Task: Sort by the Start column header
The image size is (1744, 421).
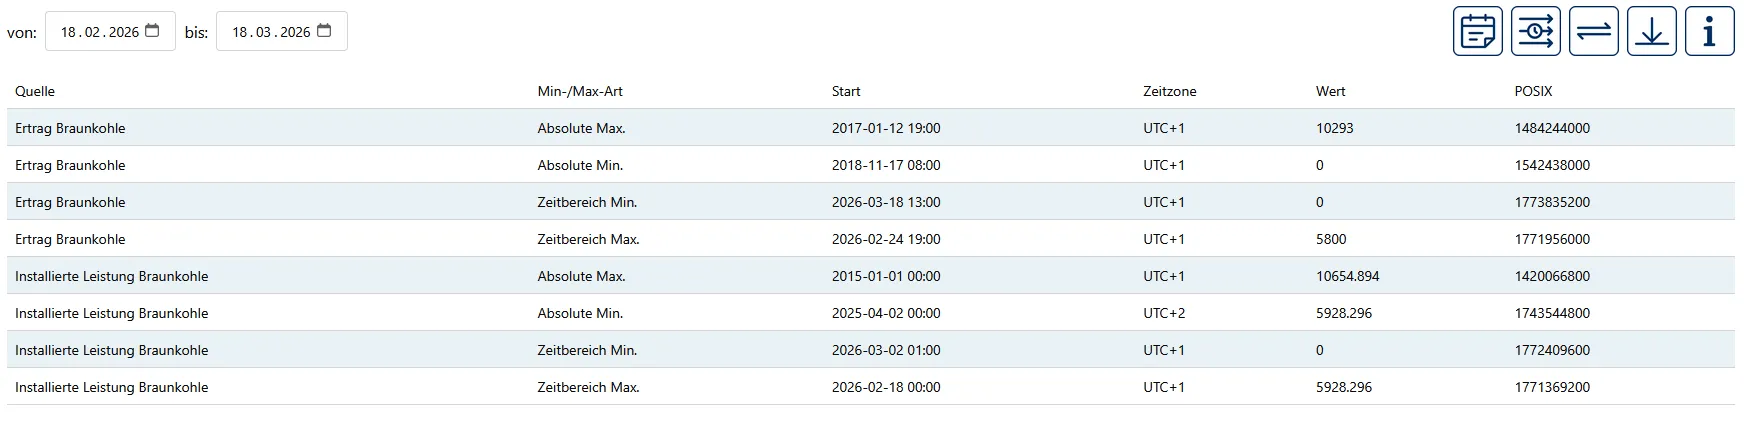Action: coord(846,91)
